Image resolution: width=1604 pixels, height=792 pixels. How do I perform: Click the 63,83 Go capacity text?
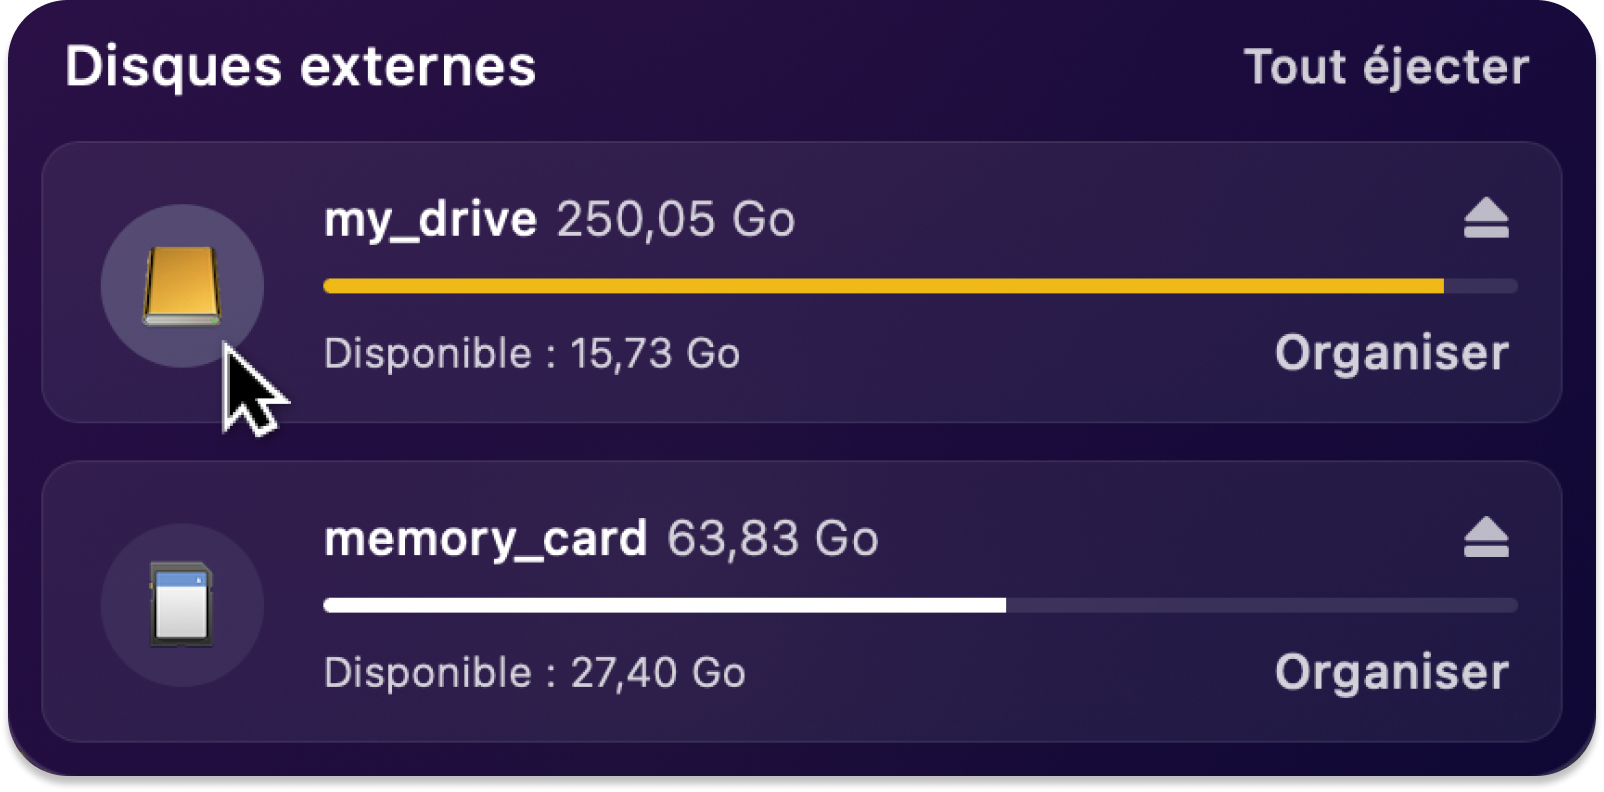[x=773, y=538]
